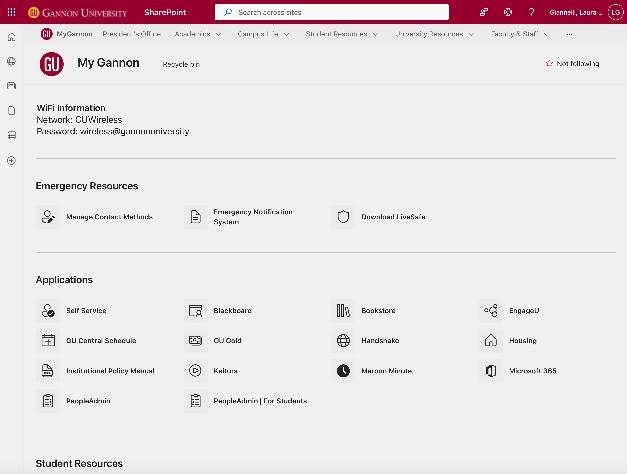Click the large GU site logo
This screenshot has width=627, height=474.
pos(52,64)
